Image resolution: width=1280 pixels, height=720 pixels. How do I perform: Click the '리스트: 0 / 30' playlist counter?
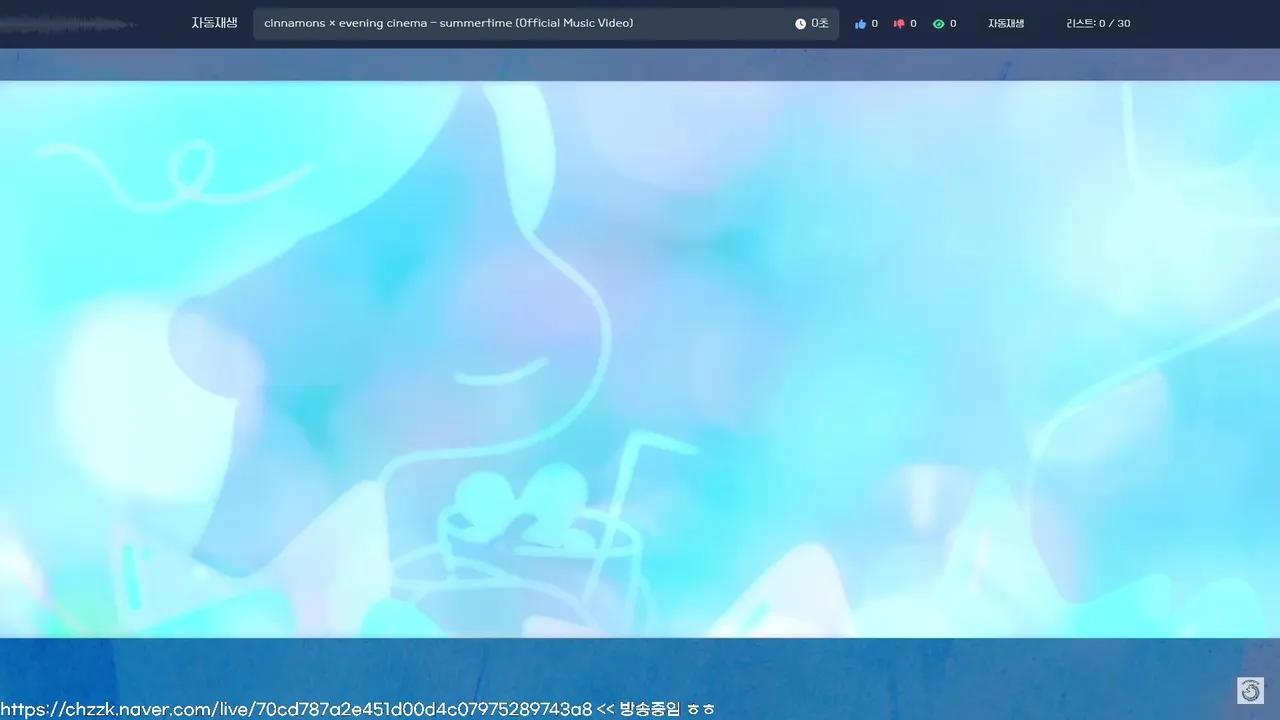tap(1098, 24)
